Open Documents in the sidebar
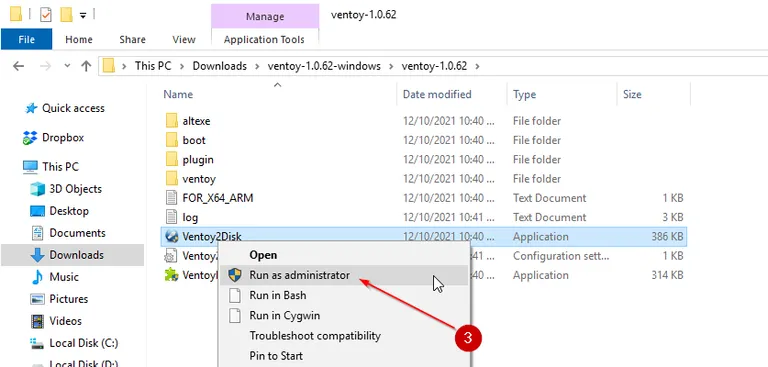Image resolution: width=768 pixels, height=367 pixels. 77,233
